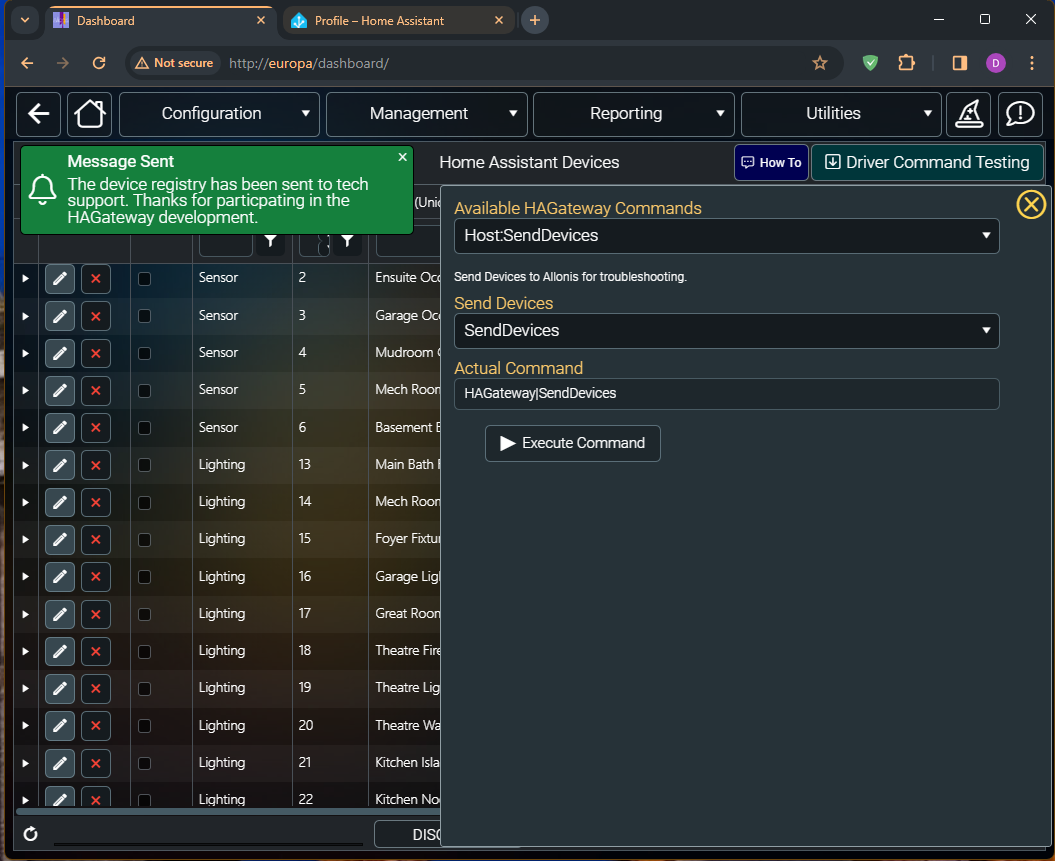Open the Utilities menu
The image size is (1055, 861).
841,114
